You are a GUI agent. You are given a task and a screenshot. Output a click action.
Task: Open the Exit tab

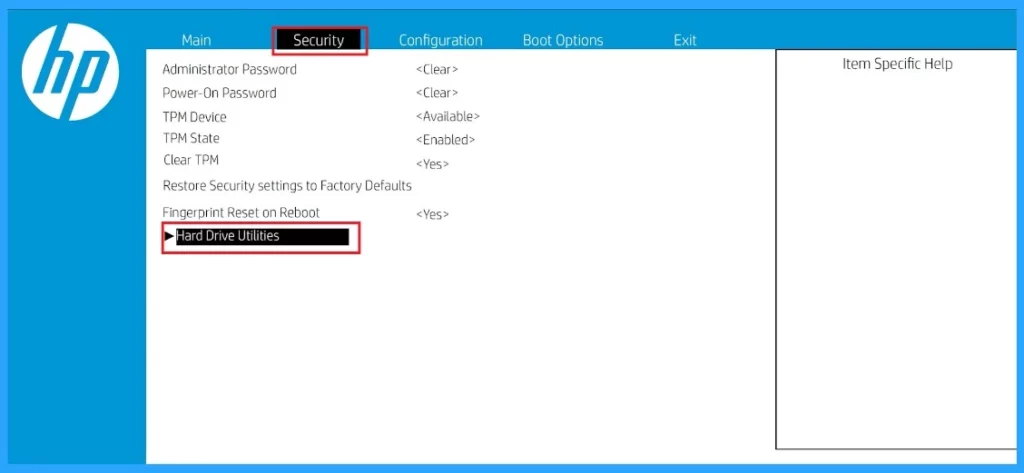685,41
